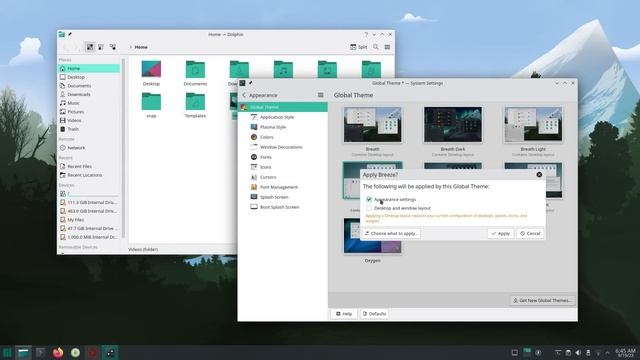
Task: Select the 463.9 GiB Internal Drive device
Action: [89, 211]
